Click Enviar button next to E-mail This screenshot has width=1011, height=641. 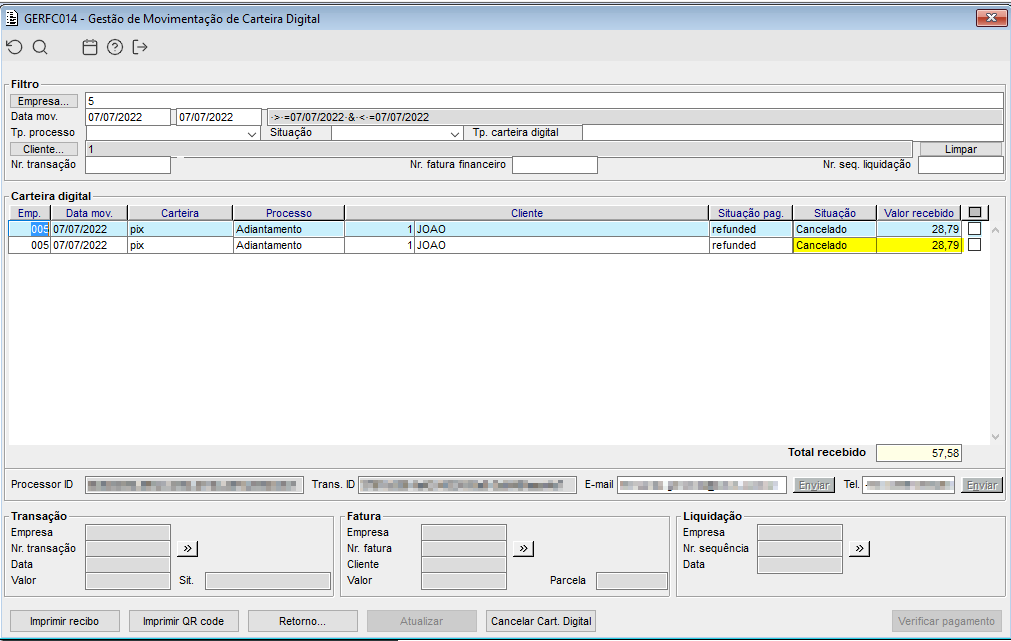tap(814, 485)
